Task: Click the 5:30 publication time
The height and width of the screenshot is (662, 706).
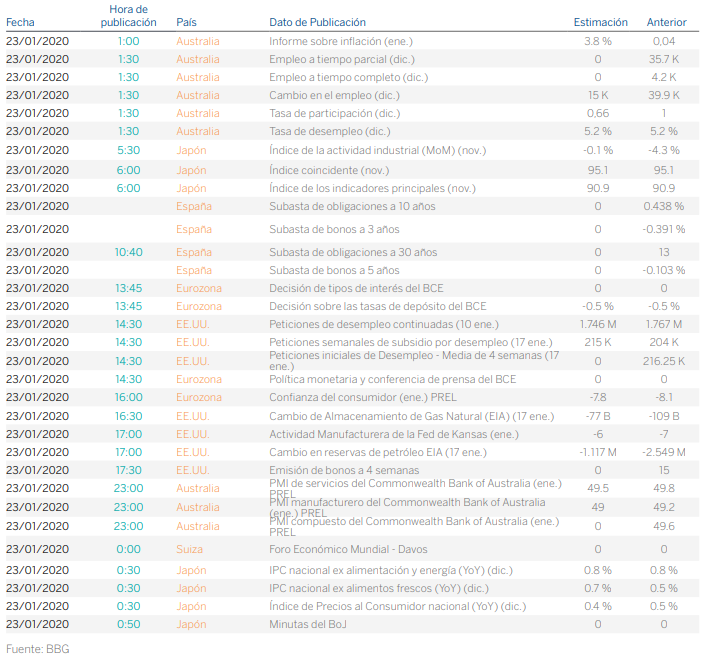Action: tap(128, 150)
